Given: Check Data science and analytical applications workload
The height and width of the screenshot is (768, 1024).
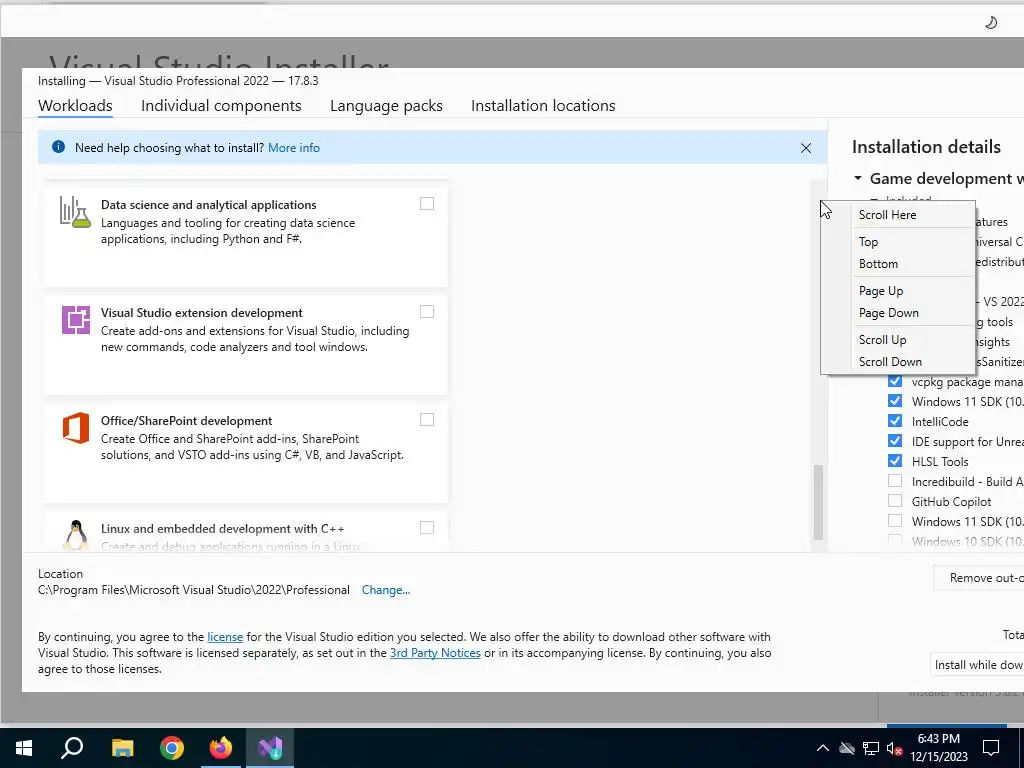Looking at the screenshot, I should (x=426, y=204).
